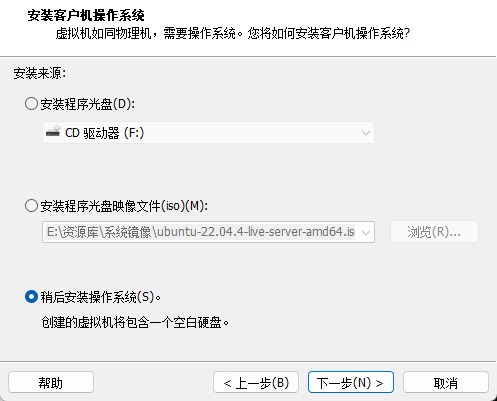
Task: Click the ubuntu-22.04.4 ISO path field
Action: coord(208,232)
